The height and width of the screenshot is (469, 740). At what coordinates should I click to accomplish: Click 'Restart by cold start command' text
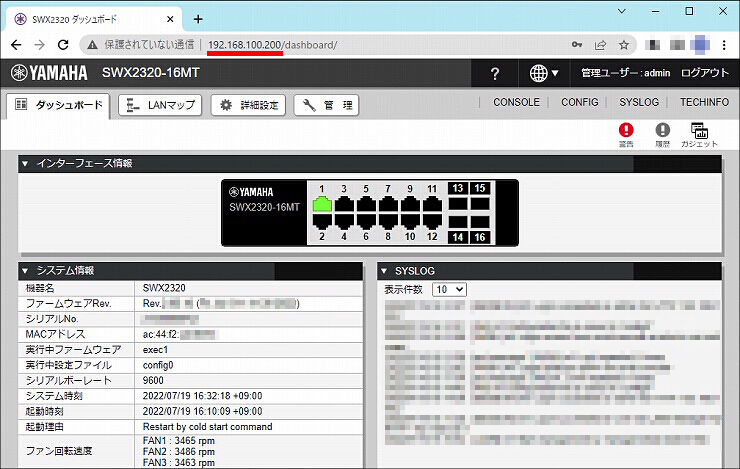click(x=207, y=427)
